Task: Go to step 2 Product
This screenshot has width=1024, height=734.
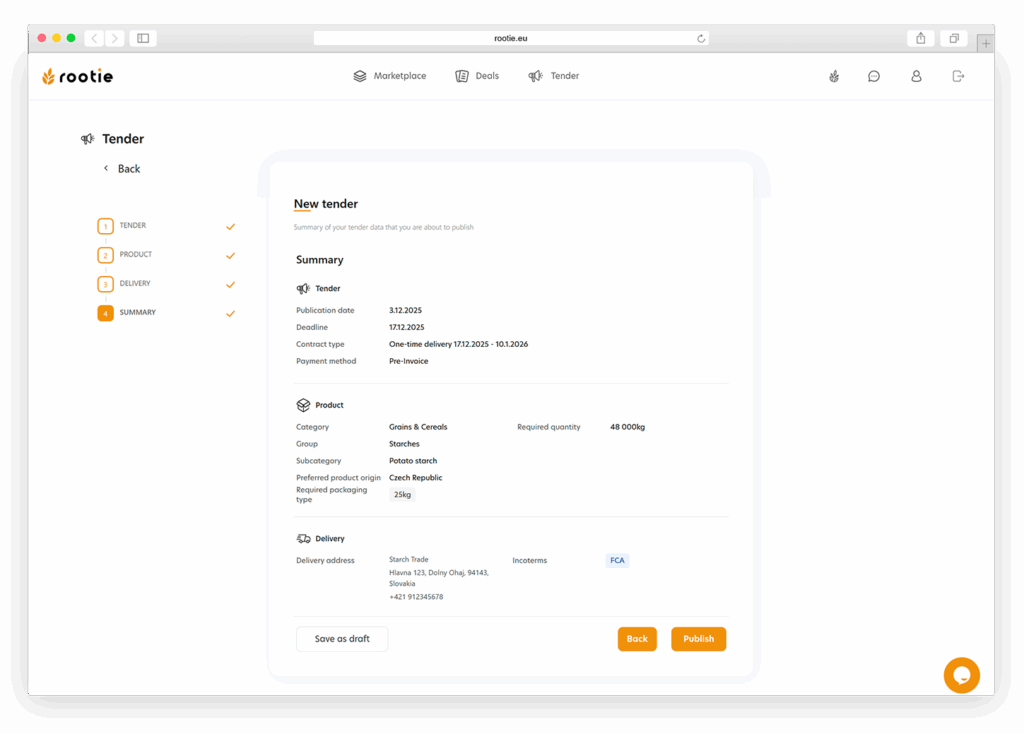Action: tap(135, 255)
